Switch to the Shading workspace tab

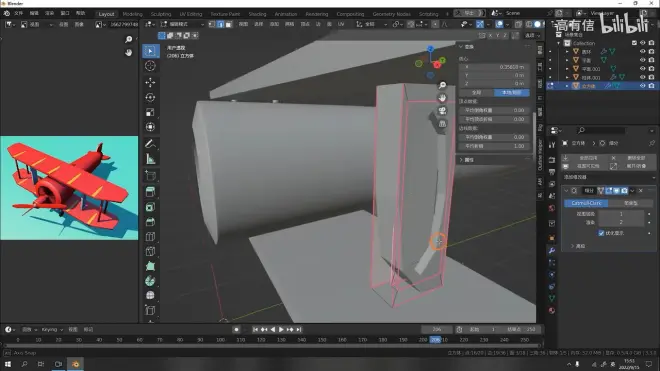tap(257, 14)
